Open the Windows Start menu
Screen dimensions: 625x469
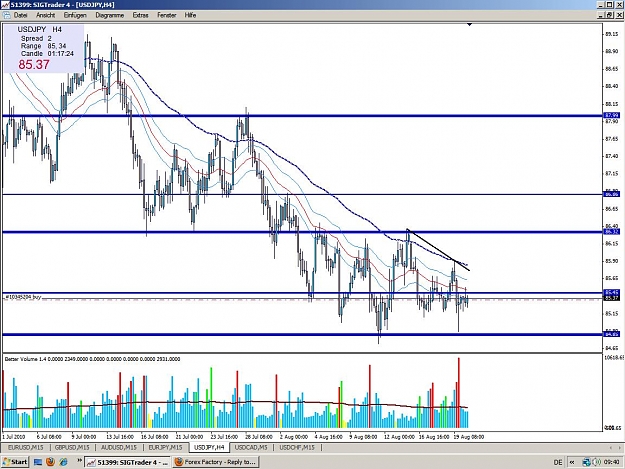(x=15, y=462)
